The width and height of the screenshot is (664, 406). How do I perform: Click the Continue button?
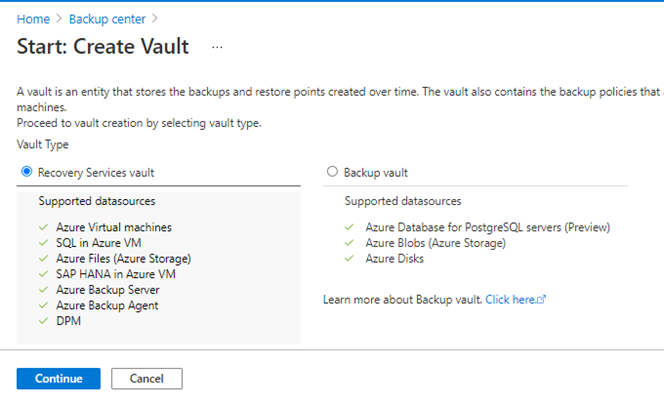tap(58, 378)
